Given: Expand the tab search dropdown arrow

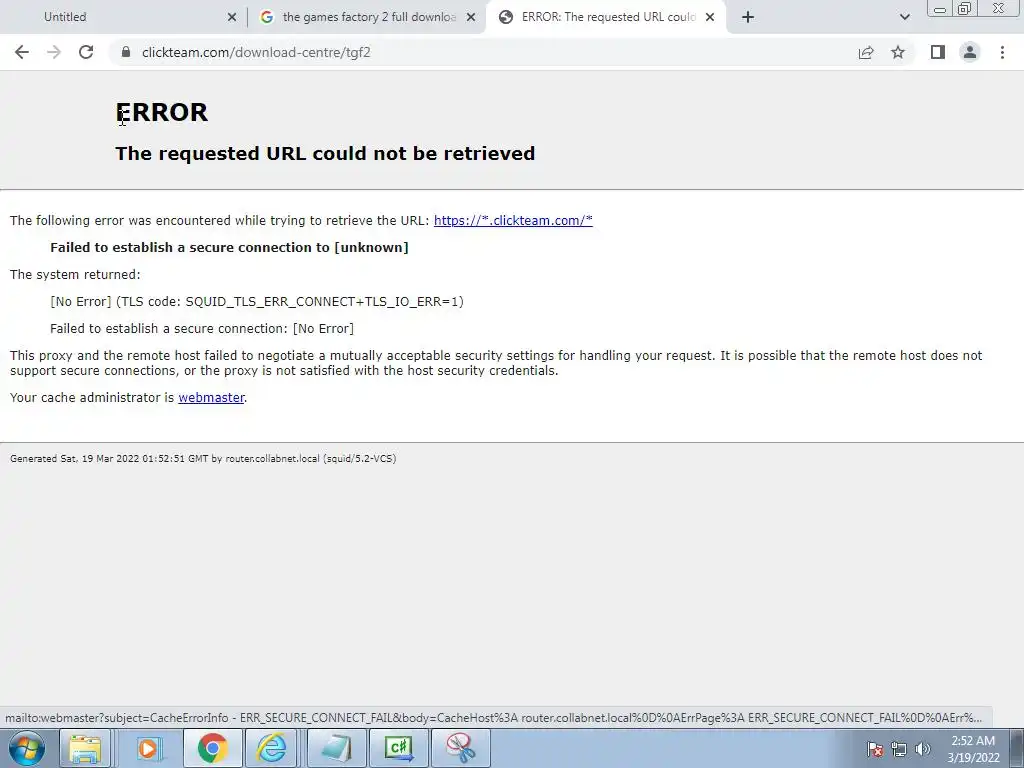Looking at the screenshot, I should (904, 17).
